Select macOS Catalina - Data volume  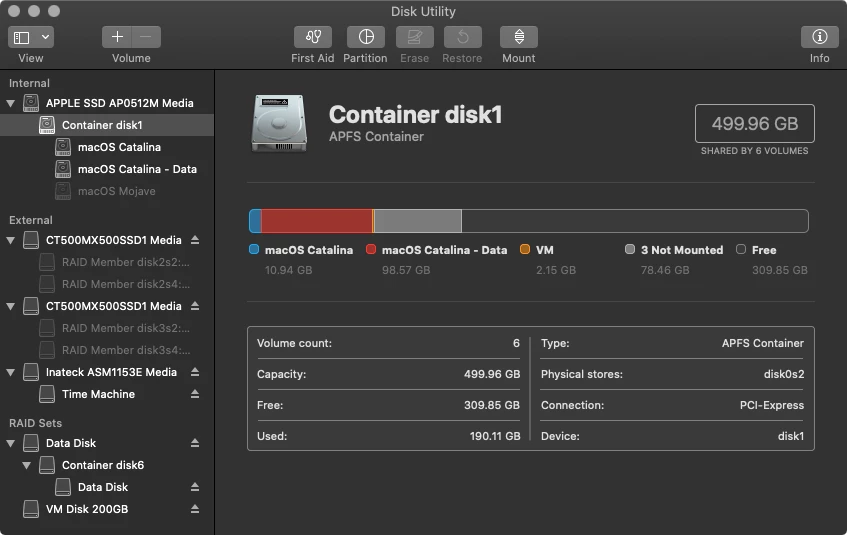(x=107, y=169)
